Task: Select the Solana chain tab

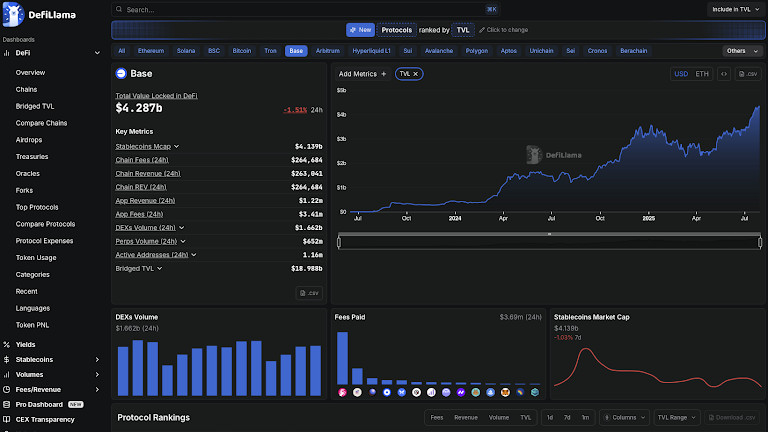Action: pyautogui.click(x=186, y=51)
